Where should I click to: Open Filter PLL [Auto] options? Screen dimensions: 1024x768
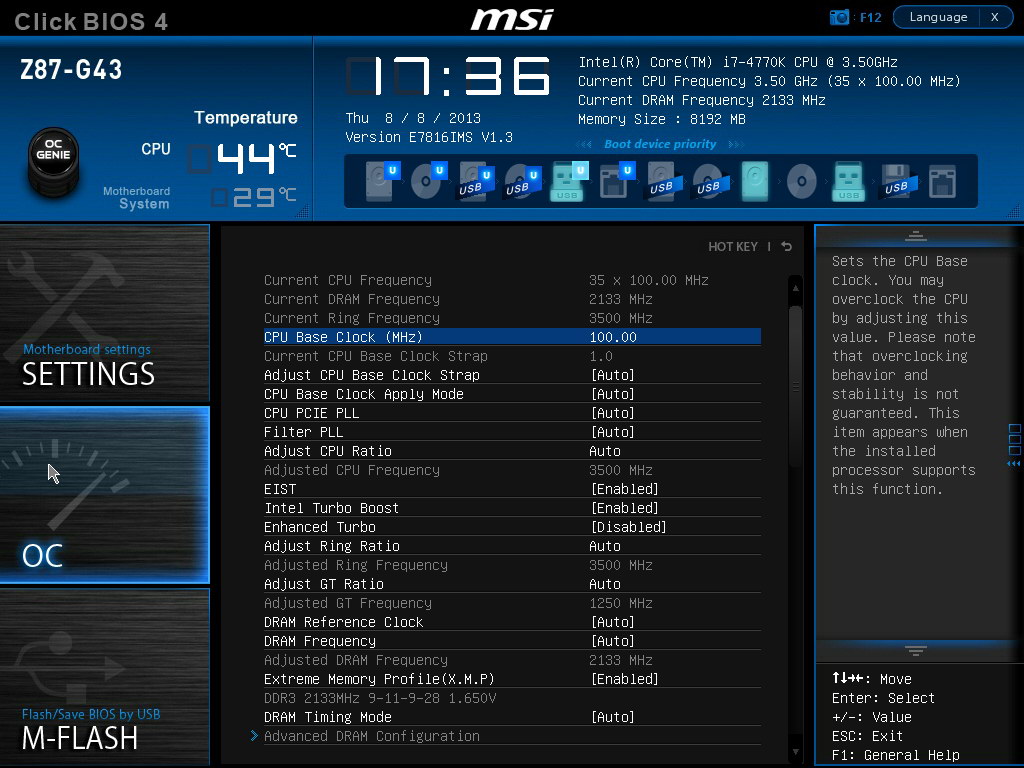613,432
